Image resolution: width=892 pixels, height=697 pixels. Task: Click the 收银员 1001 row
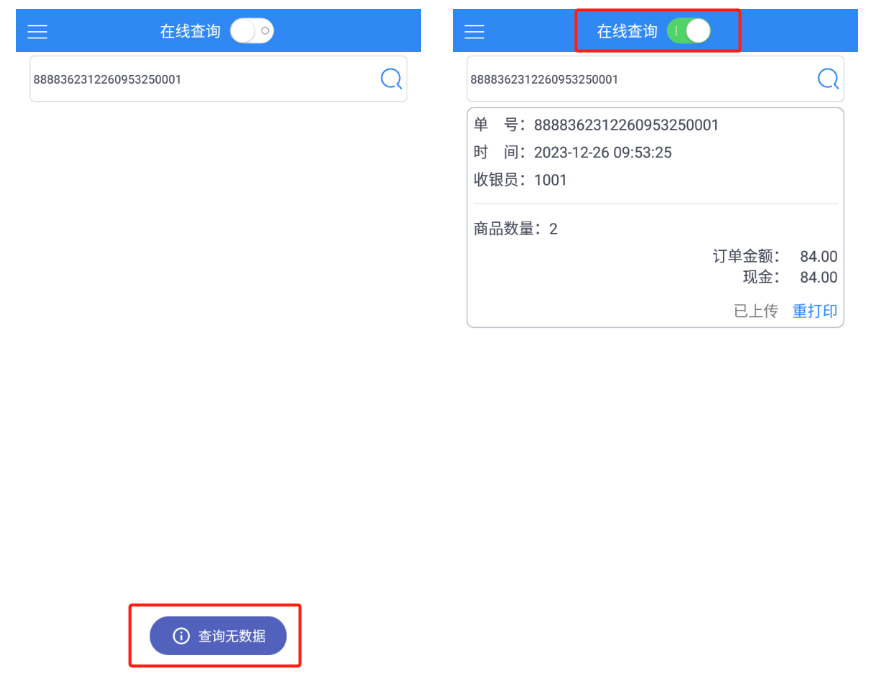[521, 180]
